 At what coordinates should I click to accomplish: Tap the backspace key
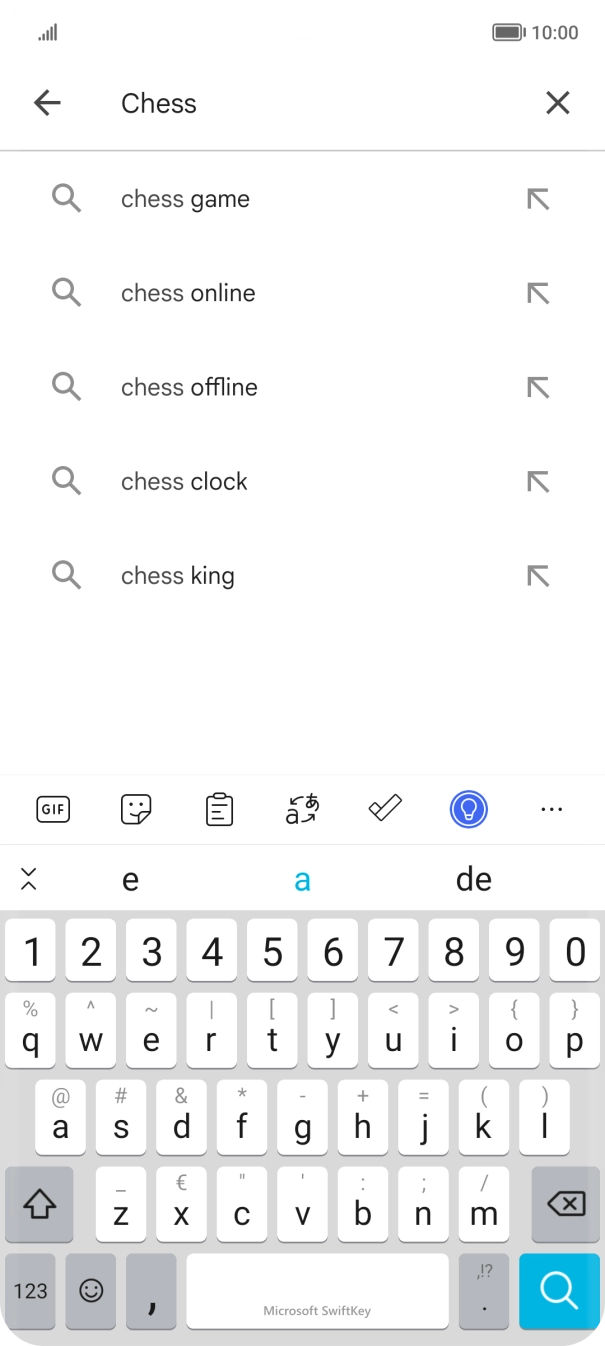pos(563,1203)
